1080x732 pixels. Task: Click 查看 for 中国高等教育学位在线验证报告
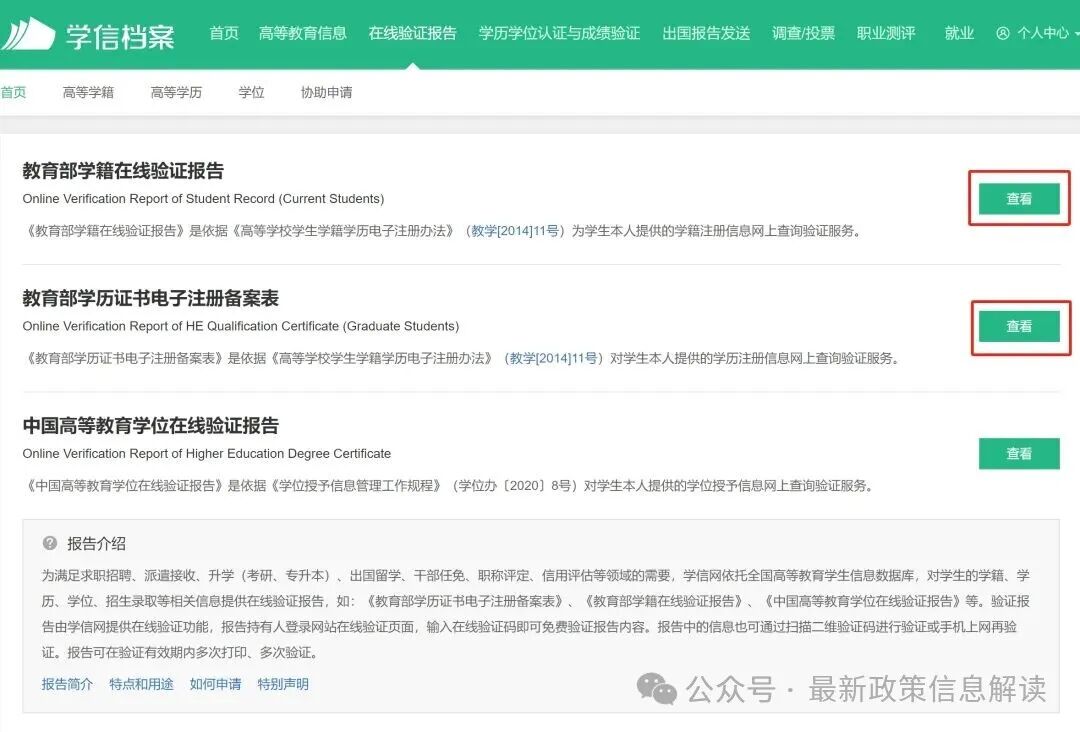click(1018, 453)
